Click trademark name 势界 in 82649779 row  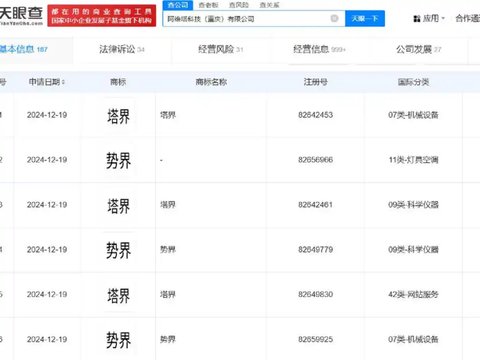(x=168, y=250)
